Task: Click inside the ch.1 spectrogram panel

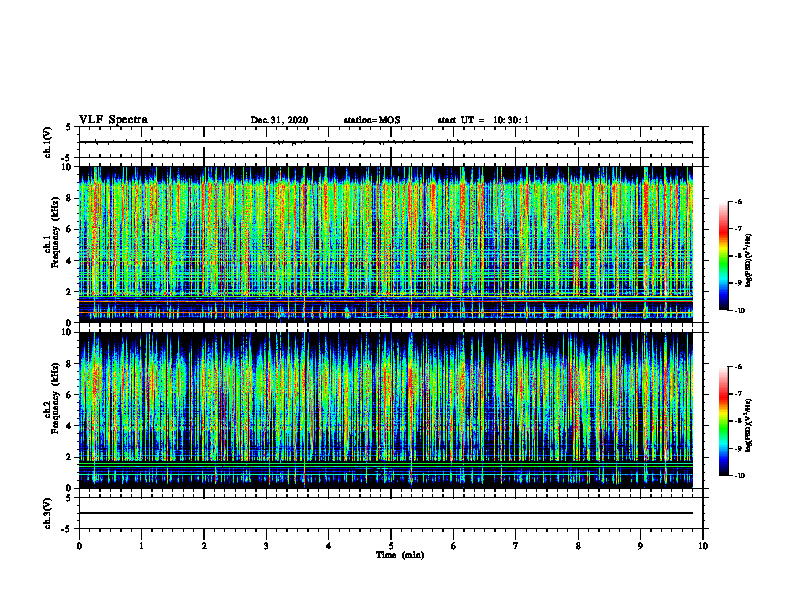Action: tap(385, 244)
